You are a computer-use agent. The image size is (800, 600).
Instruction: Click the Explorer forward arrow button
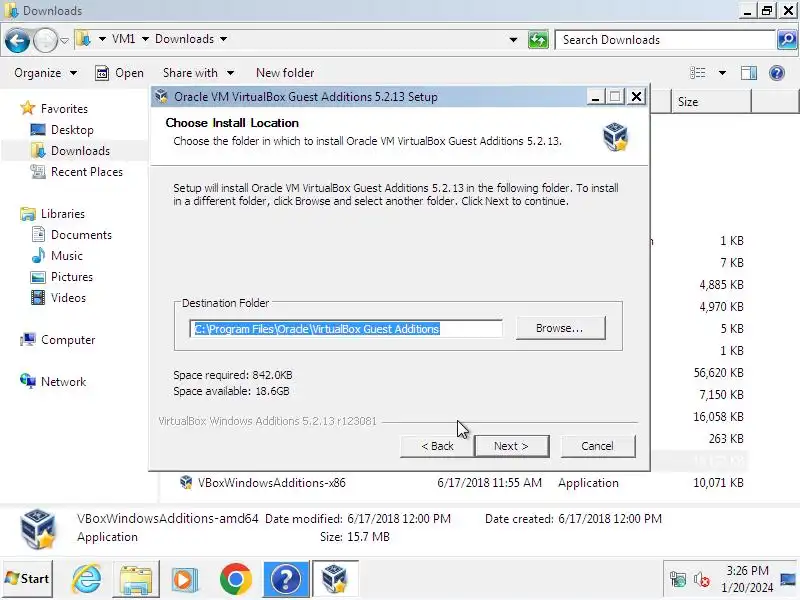coord(45,40)
